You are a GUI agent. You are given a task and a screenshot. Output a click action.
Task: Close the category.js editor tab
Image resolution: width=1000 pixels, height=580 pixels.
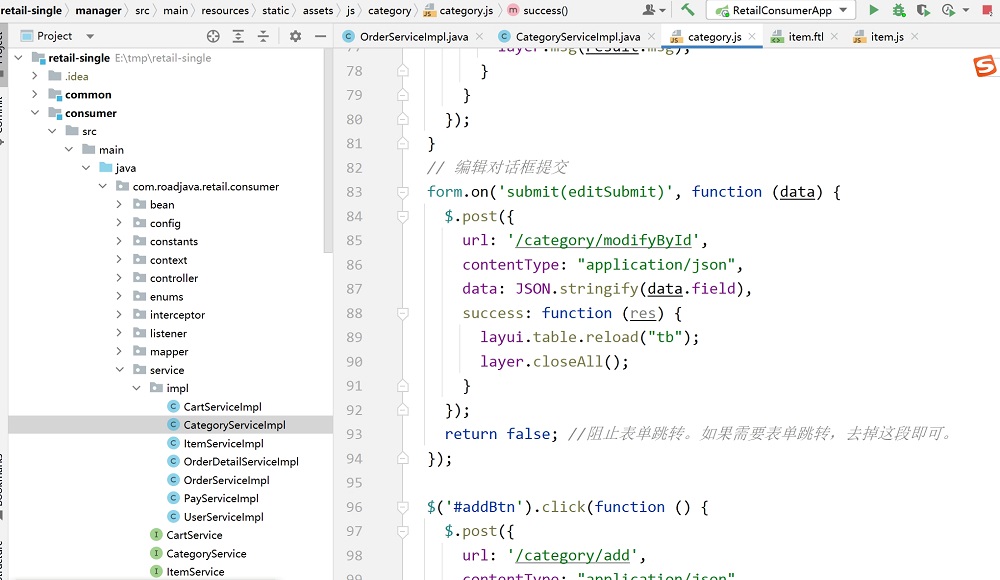pos(752,37)
